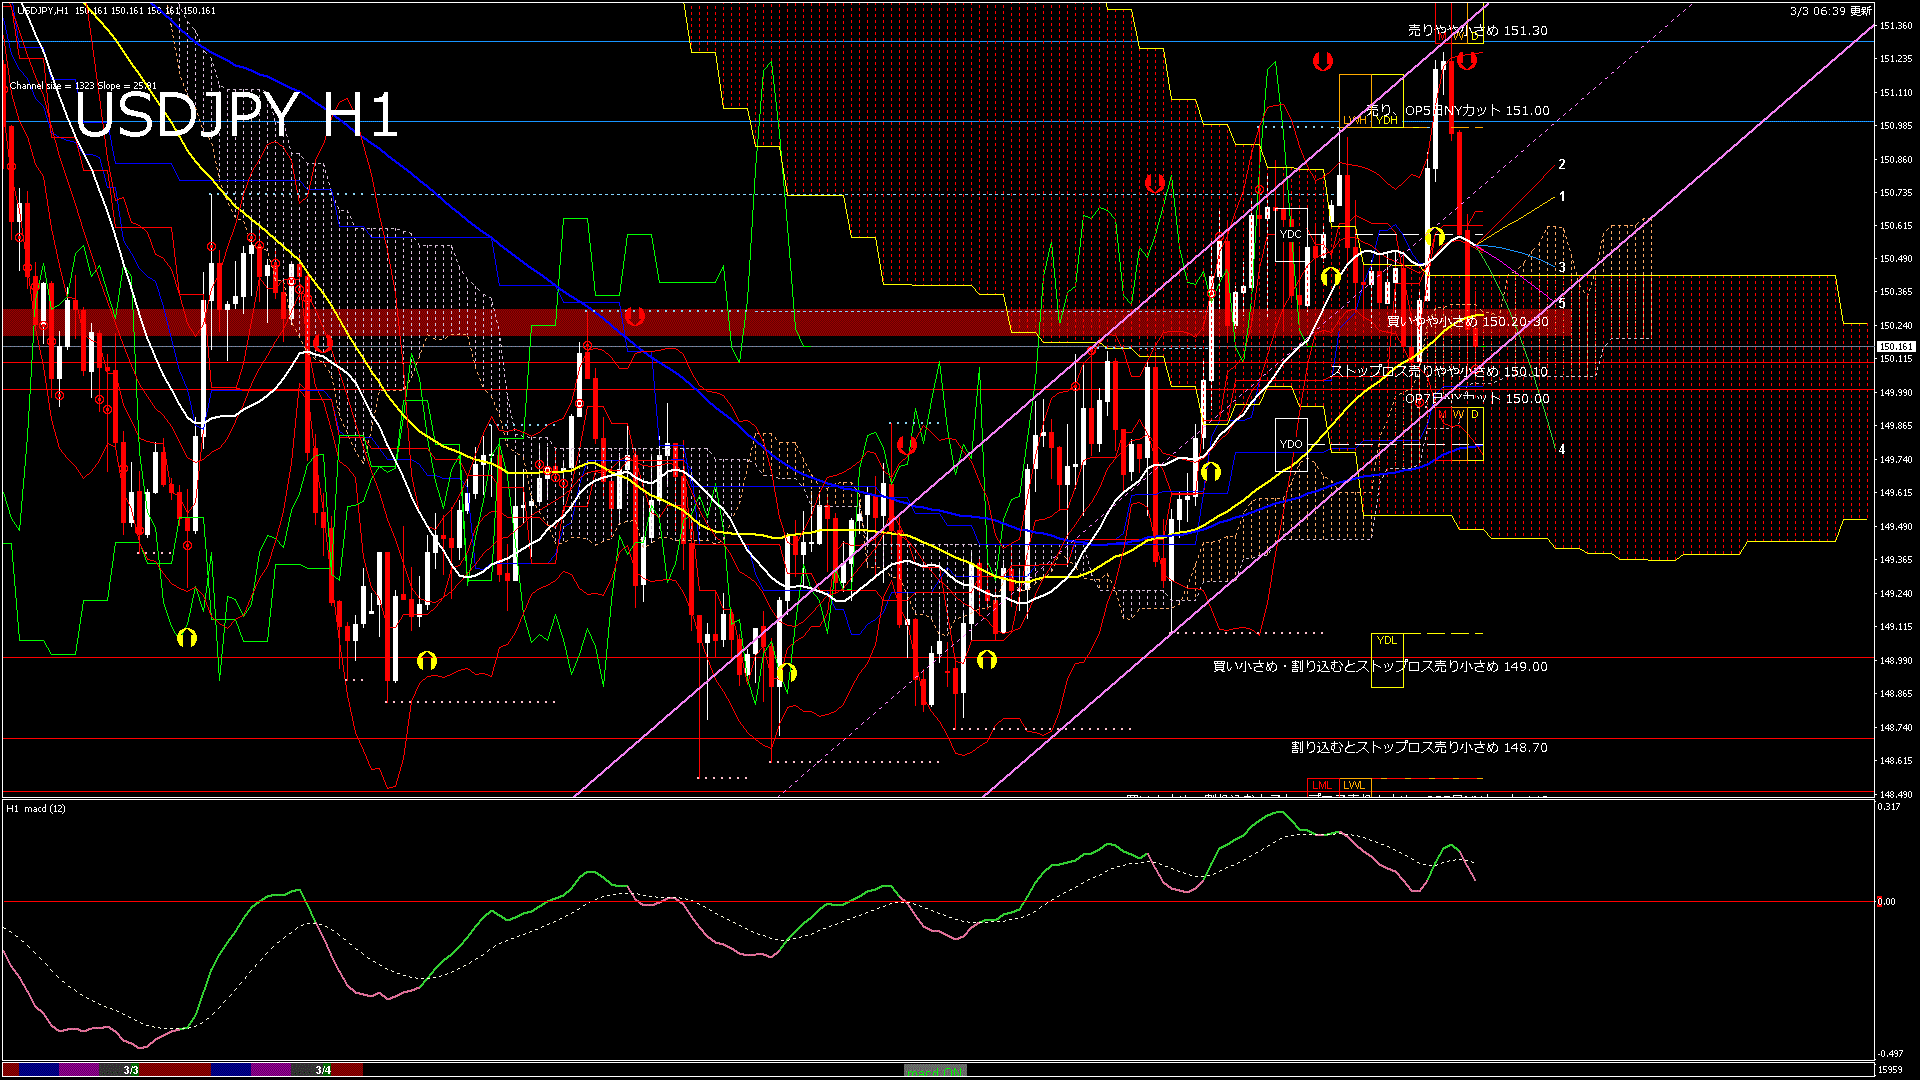Select the YDC marker box
This screenshot has width=1920, height=1080.
(1291, 234)
